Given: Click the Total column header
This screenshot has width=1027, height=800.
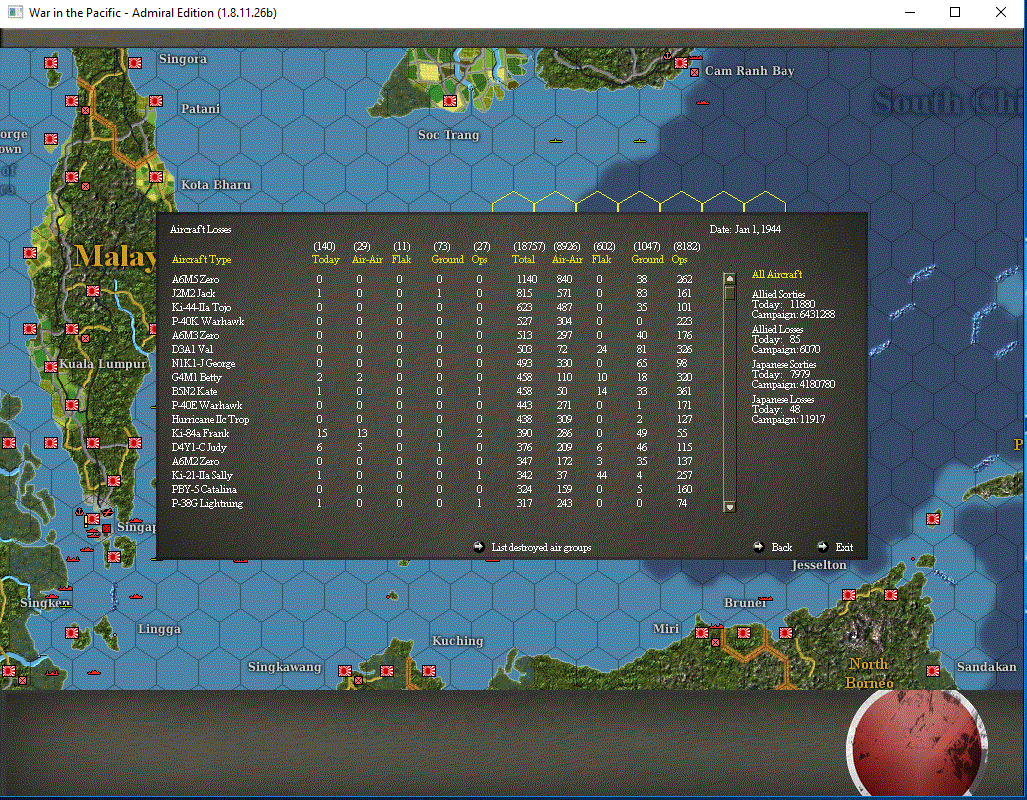Looking at the screenshot, I should coord(523,259).
